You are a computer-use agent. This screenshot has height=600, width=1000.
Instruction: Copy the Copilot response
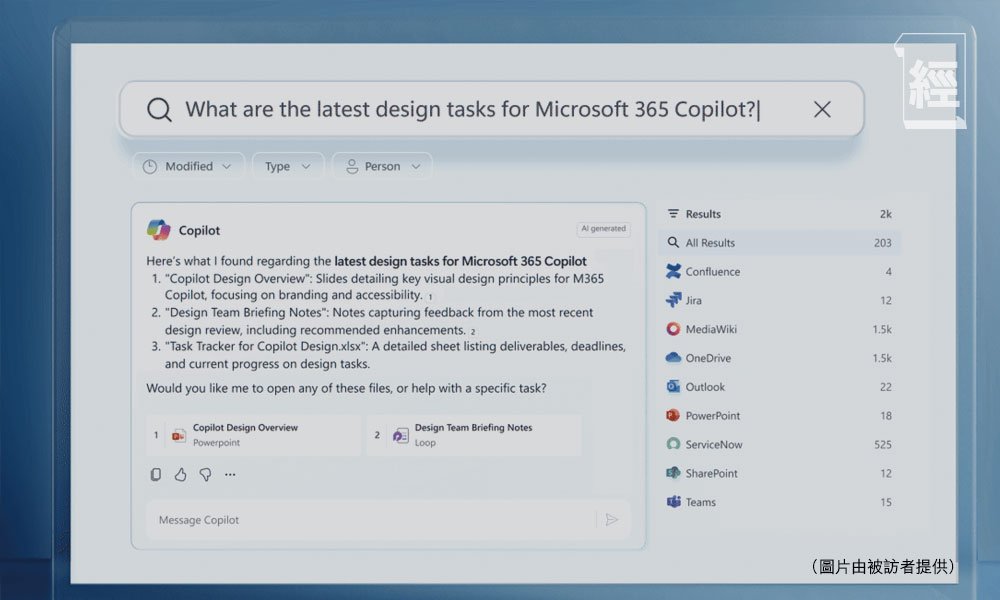pyautogui.click(x=156, y=474)
